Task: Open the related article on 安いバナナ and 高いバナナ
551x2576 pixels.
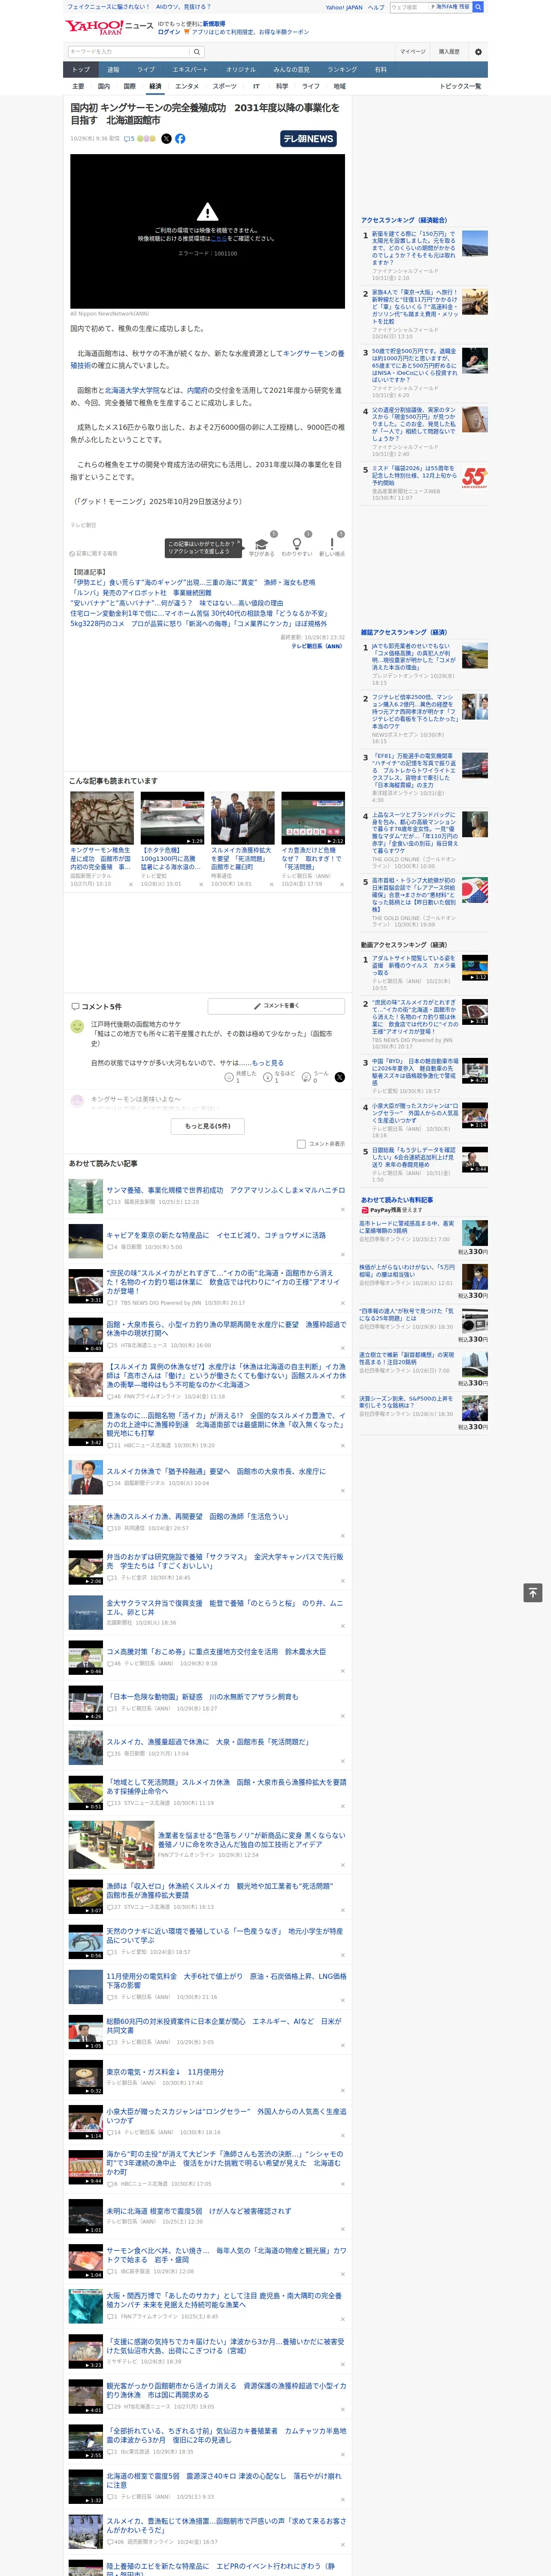Action: (x=176, y=603)
